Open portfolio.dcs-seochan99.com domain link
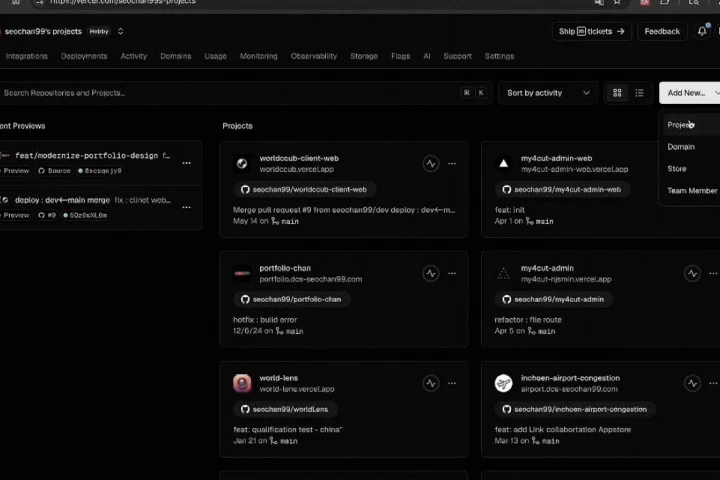The height and width of the screenshot is (480, 720). (311, 279)
